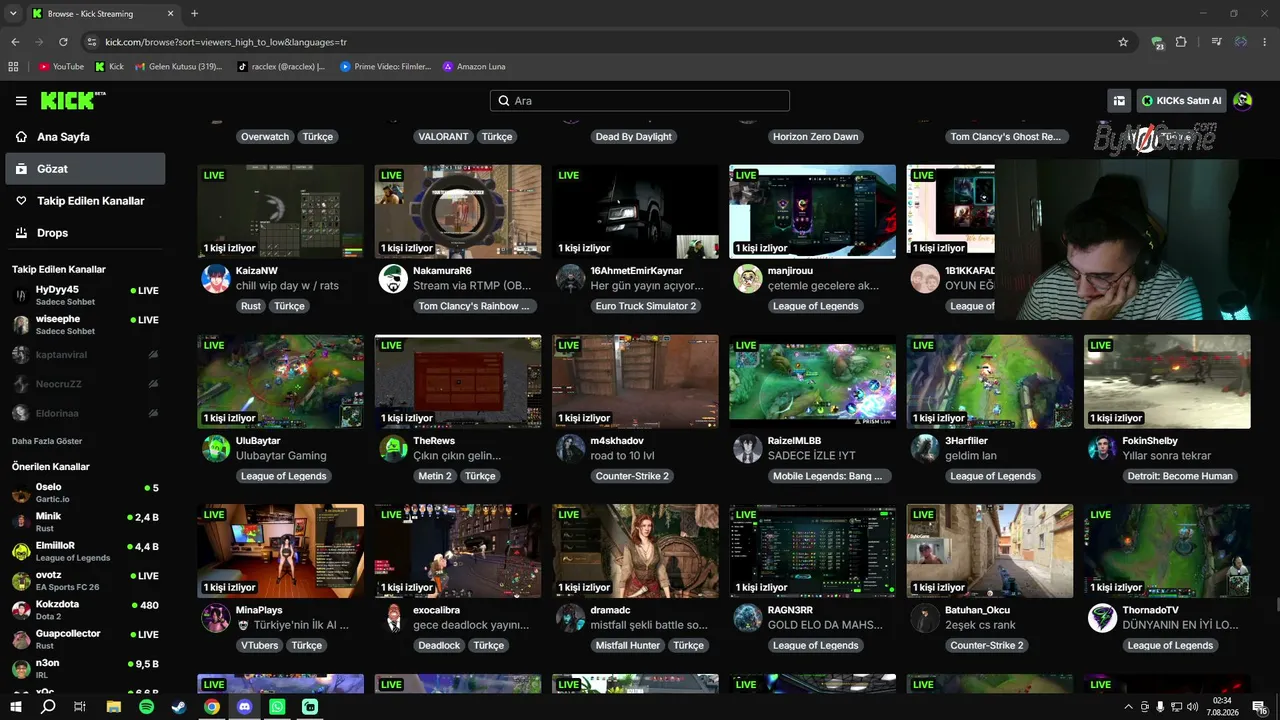The width and height of the screenshot is (1280, 720).
Task: Click the Overwatch category tag
Action: point(265,137)
